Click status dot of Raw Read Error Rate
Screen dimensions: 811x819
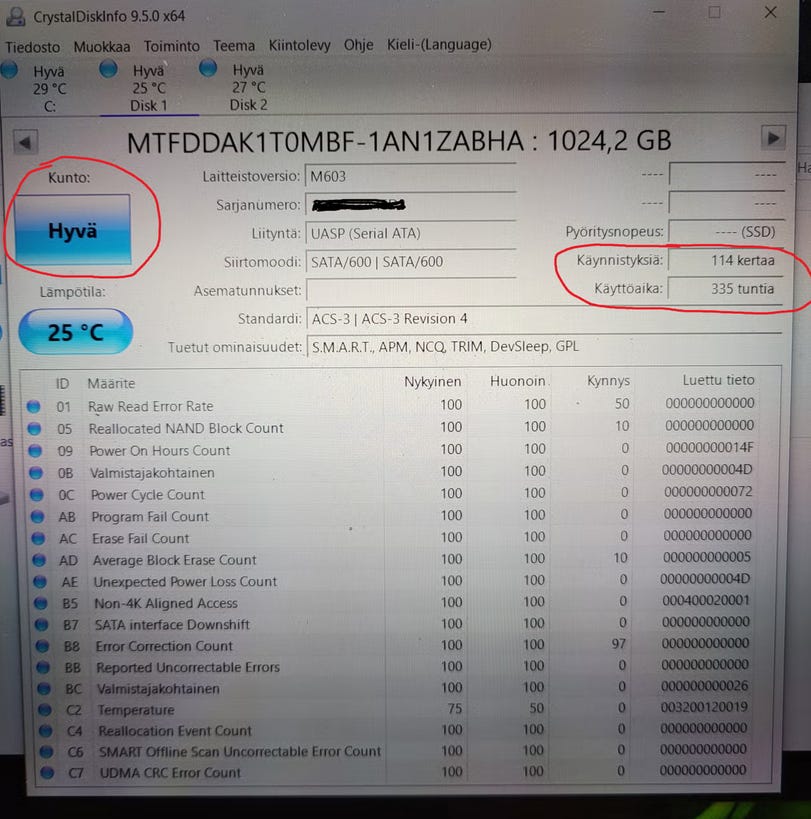pos(33,406)
